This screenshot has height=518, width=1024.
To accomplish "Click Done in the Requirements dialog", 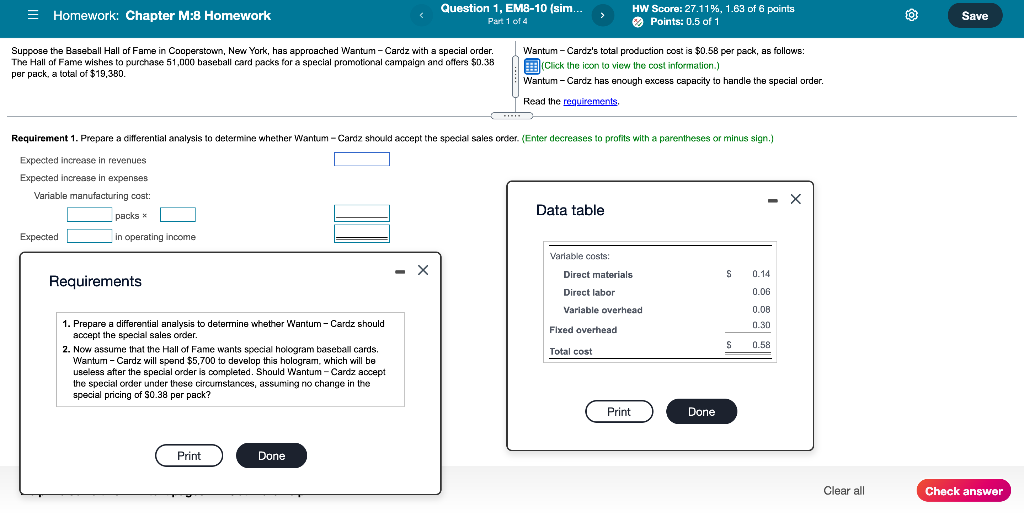I will (271, 455).
